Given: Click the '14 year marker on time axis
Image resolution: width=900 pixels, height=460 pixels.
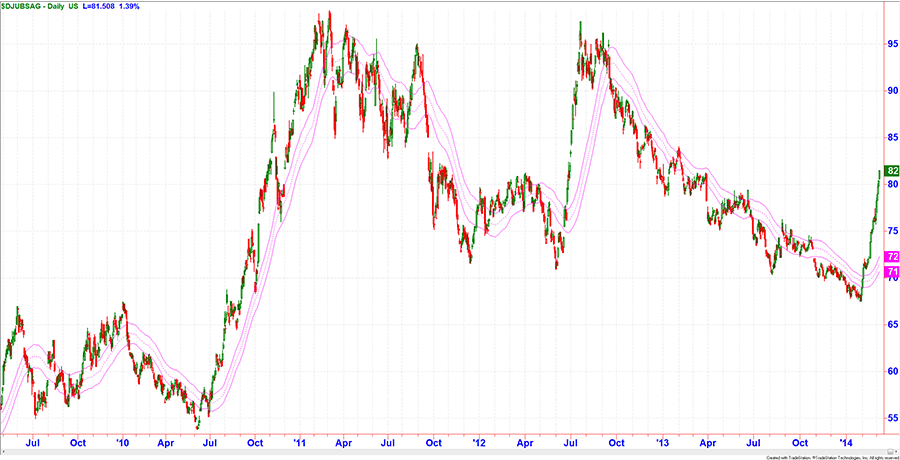Looking at the screenshot, I should coord(846,441).
